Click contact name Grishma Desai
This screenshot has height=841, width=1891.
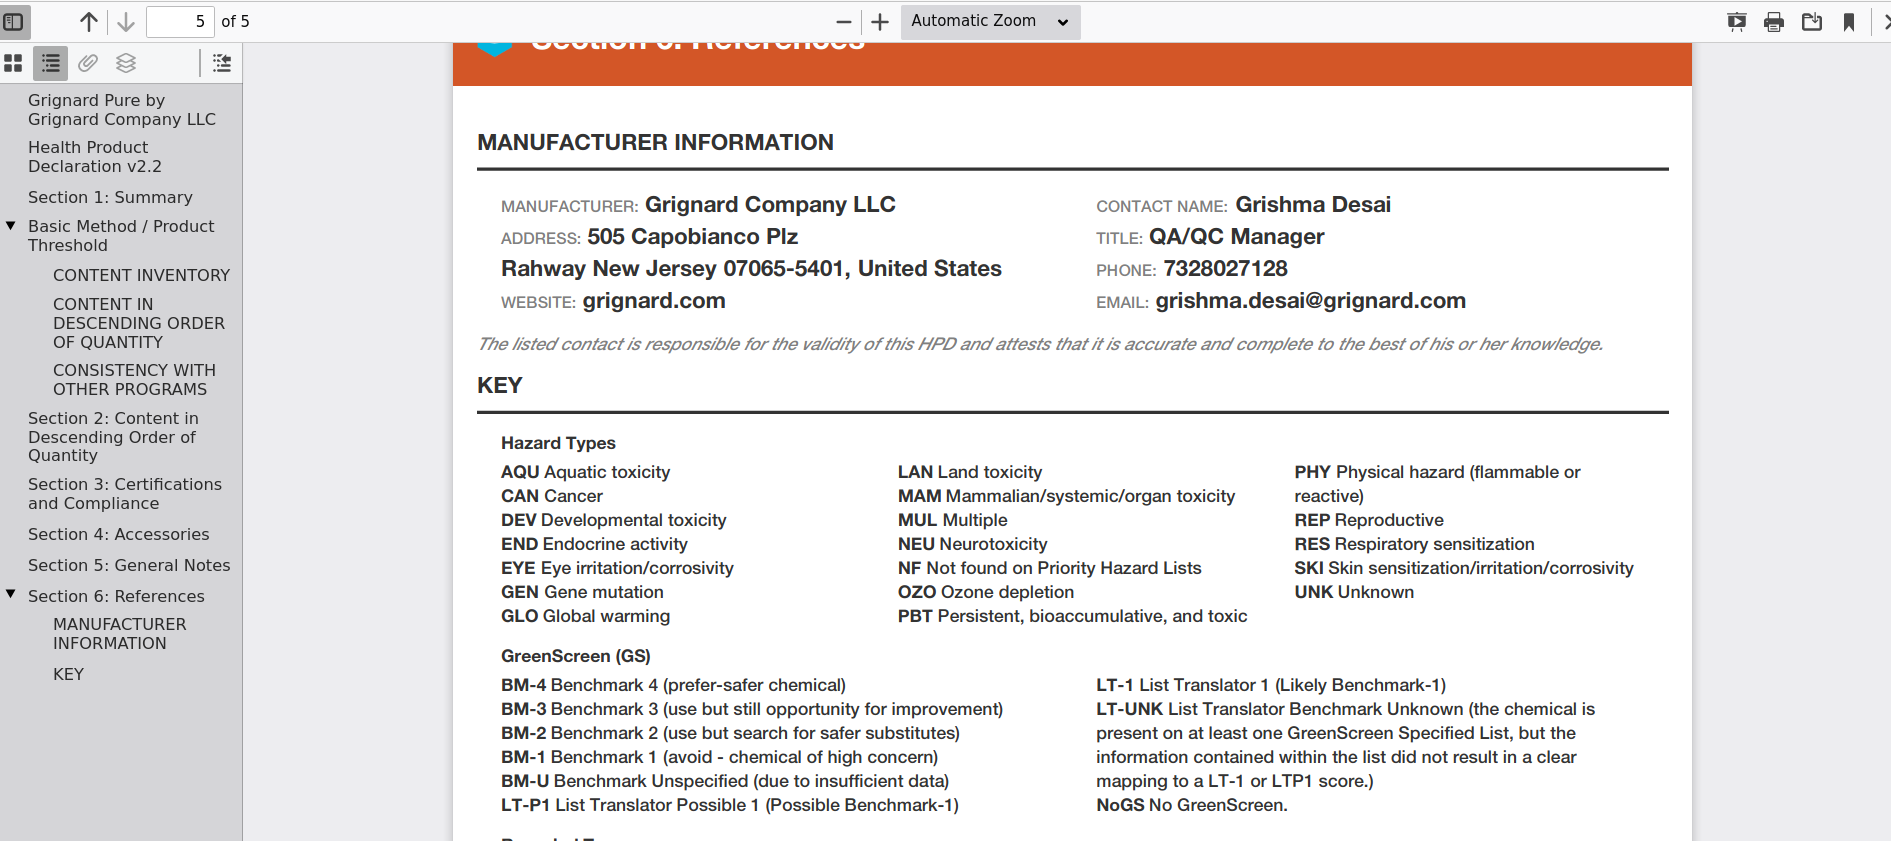[1313, 205]
